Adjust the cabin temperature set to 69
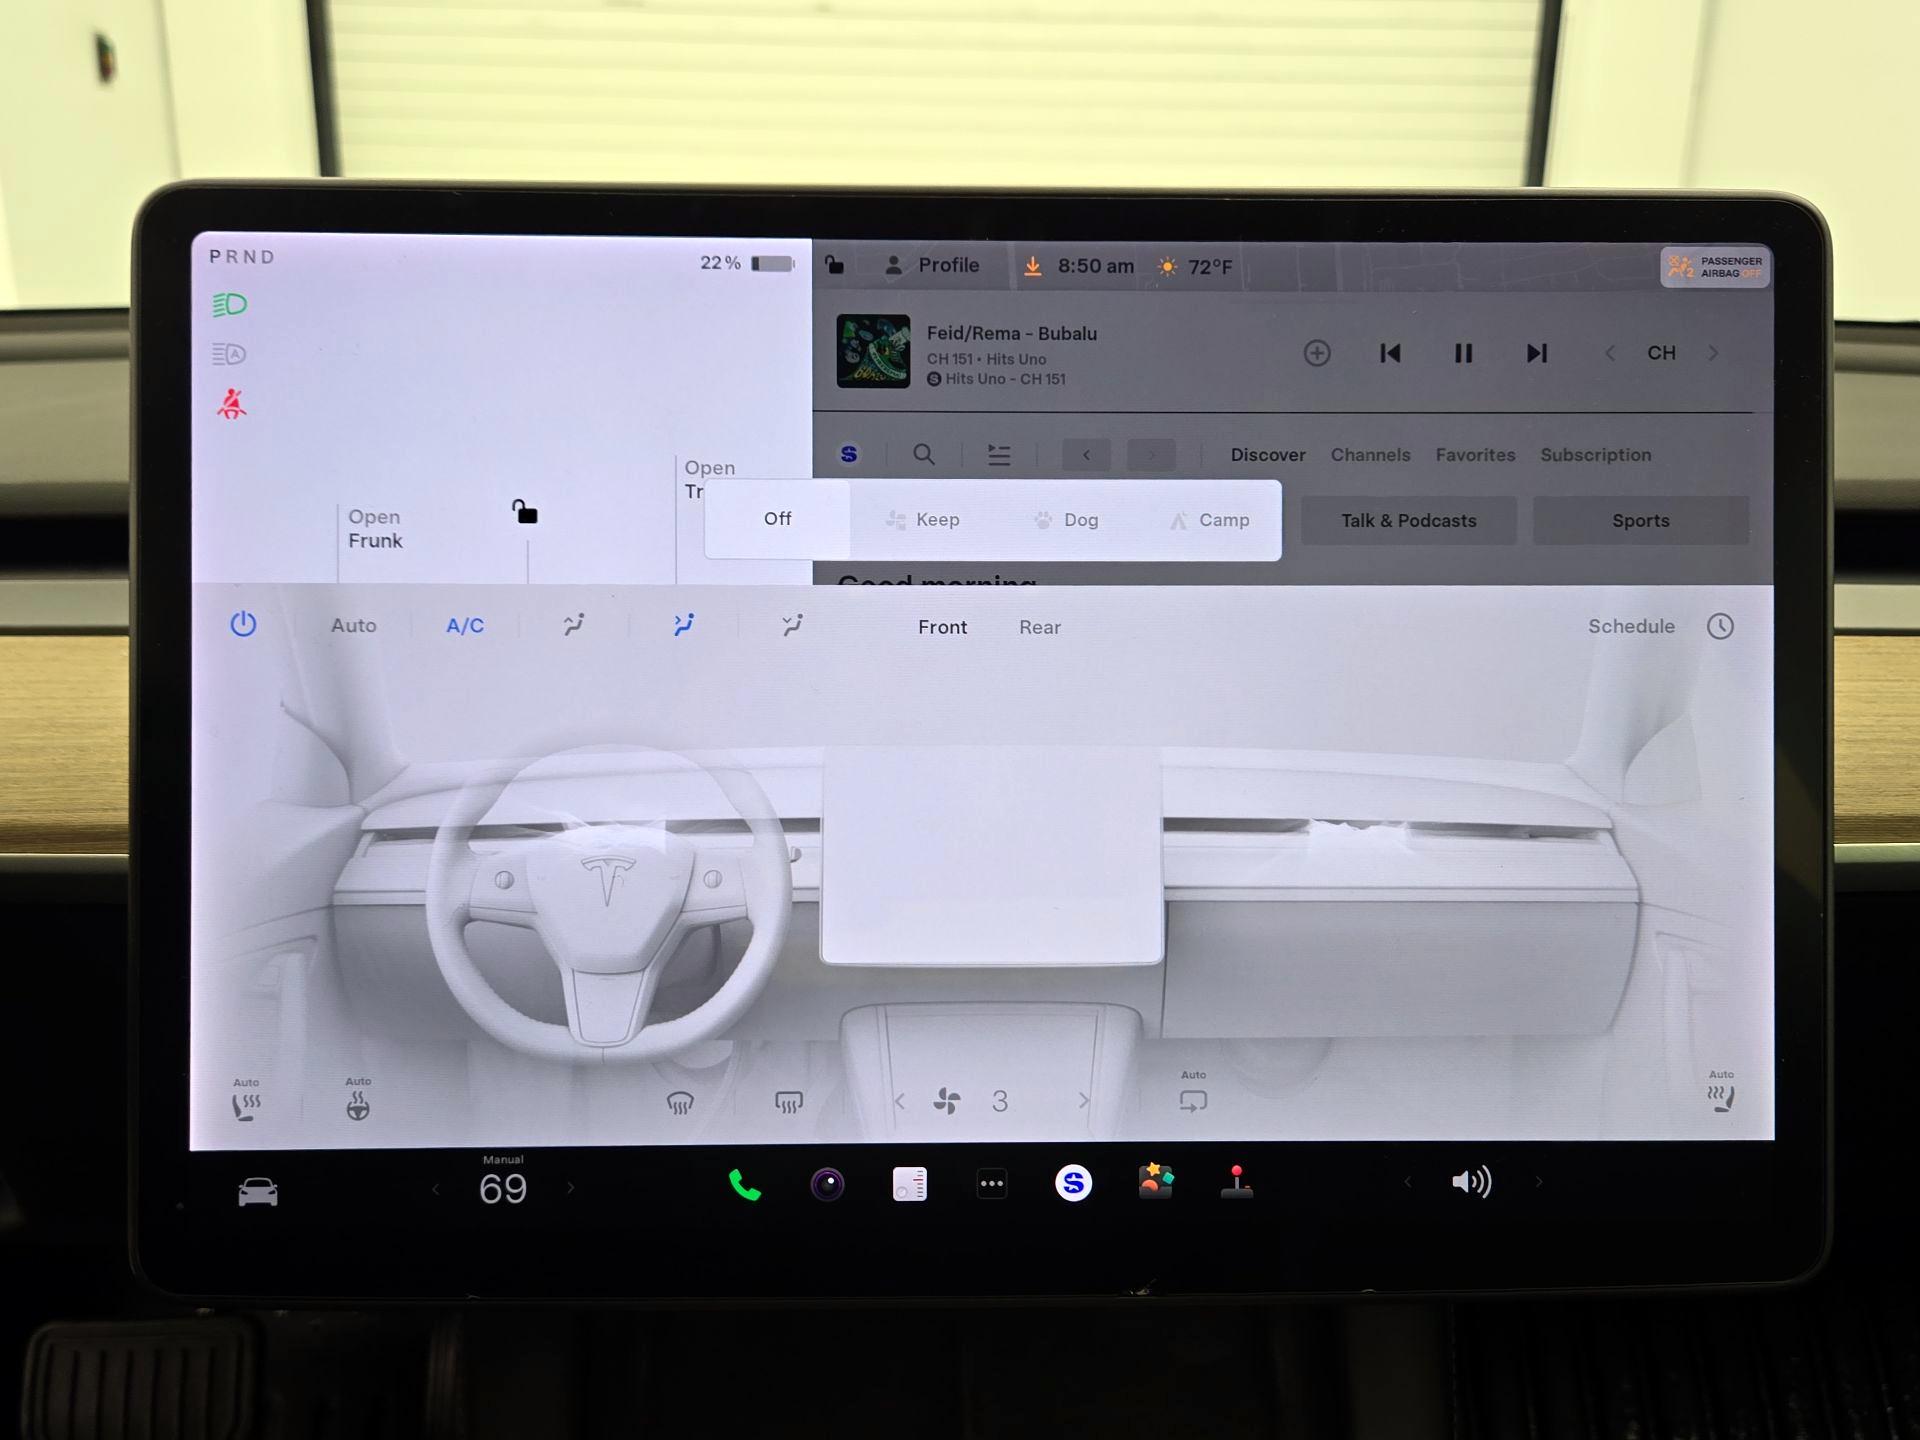 [x=503, y=1188]
